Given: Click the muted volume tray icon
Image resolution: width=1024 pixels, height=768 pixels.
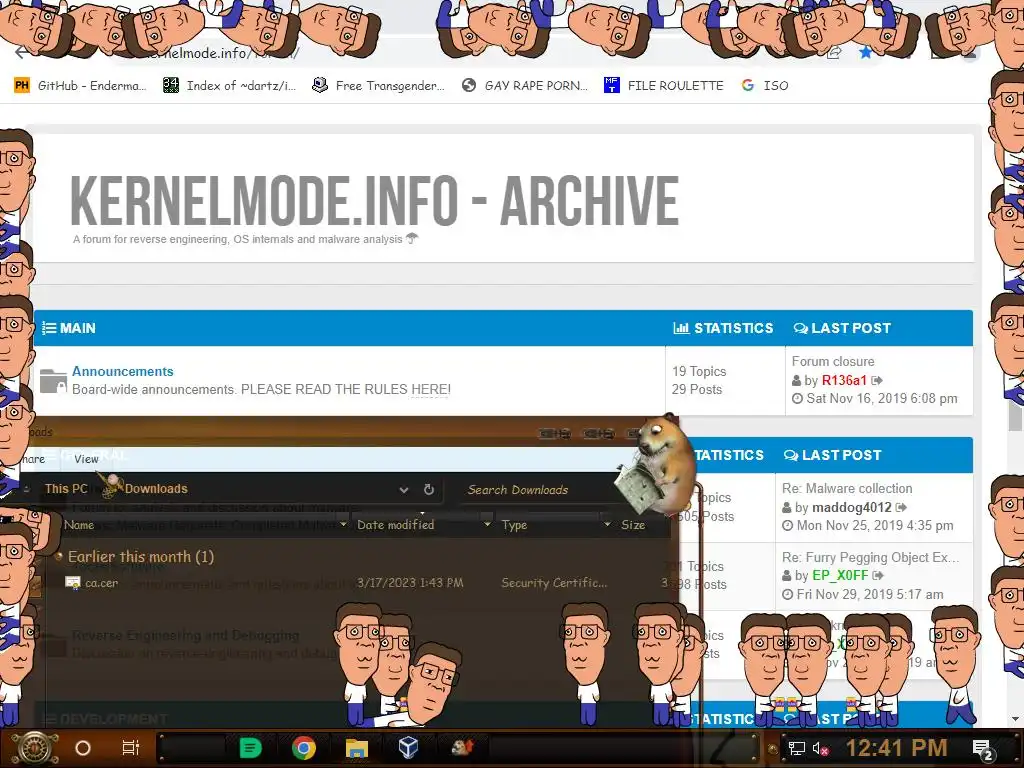Looking at the screenshot, I should point(820,748).
